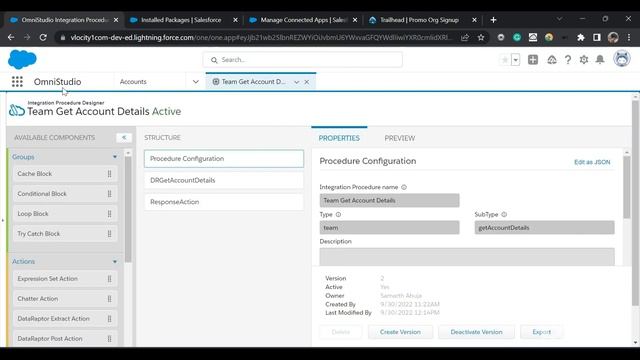Screen dimensions: 640x360
Task: Click the Edit as JSON link
Action: (x=592, y=162)
